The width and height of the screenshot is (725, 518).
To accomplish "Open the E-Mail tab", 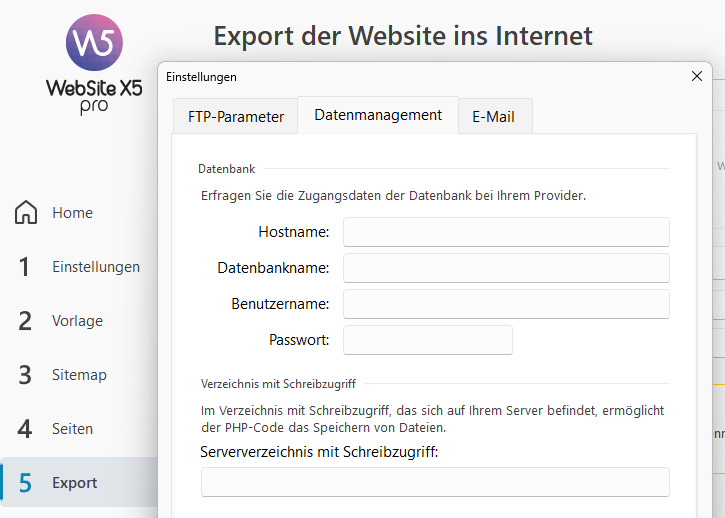I will coord(493,116).
